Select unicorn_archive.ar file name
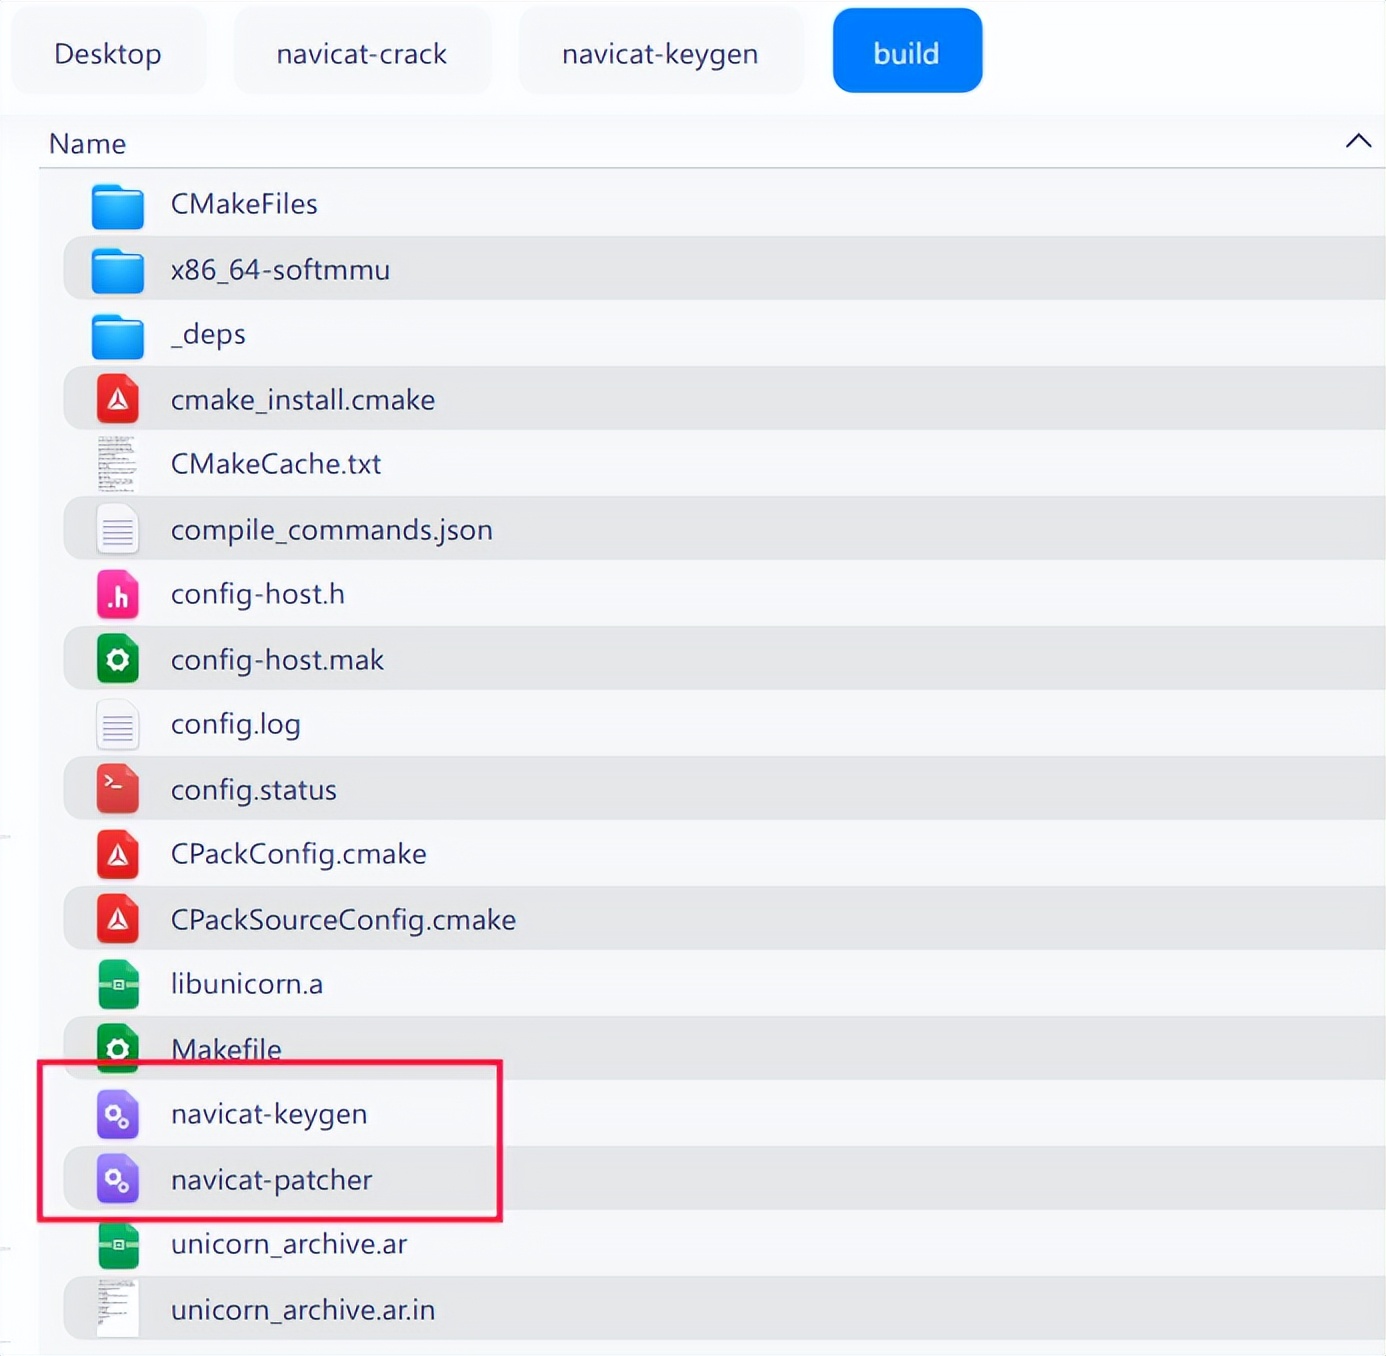Image resolution: width=1386 pixels, height=1356 pixels. click(x=289, y=1244)
